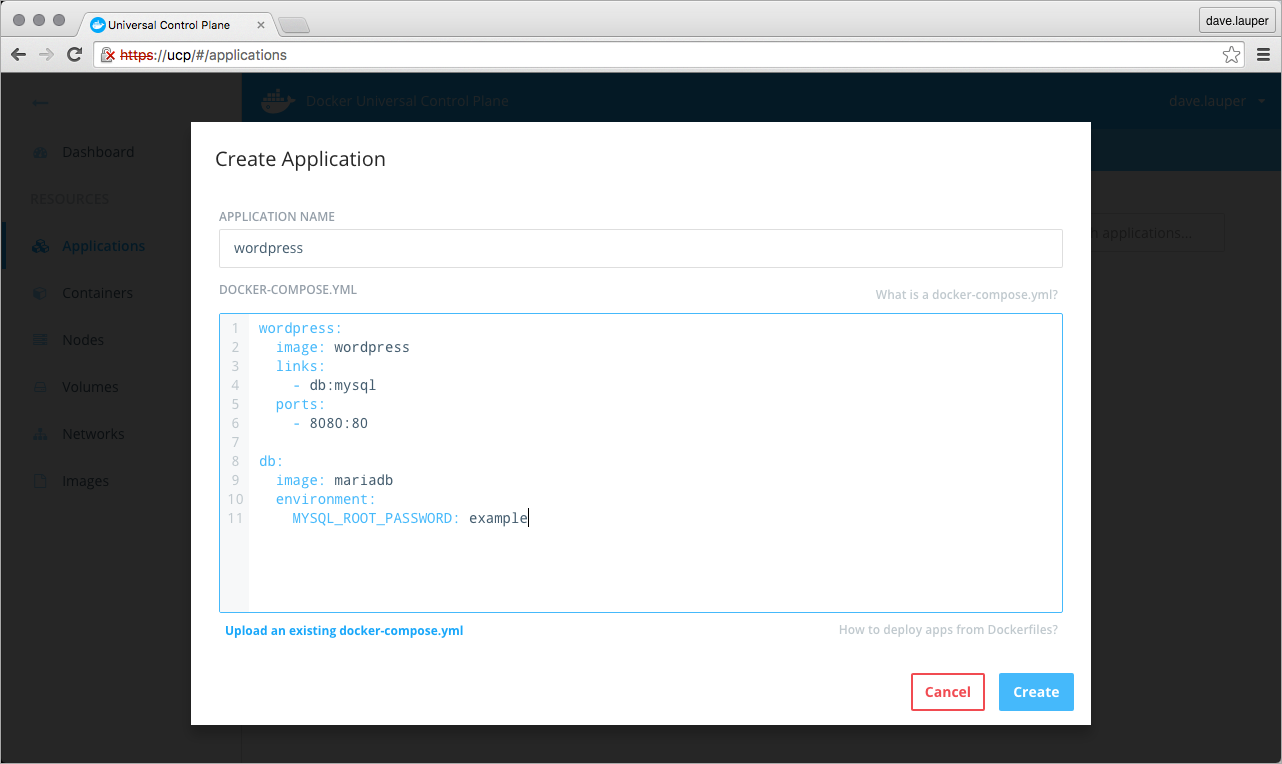Cancel the Create Application dialog
Image resolution: width=1282 pixels, height=764 pixels.
click(947, 692)
